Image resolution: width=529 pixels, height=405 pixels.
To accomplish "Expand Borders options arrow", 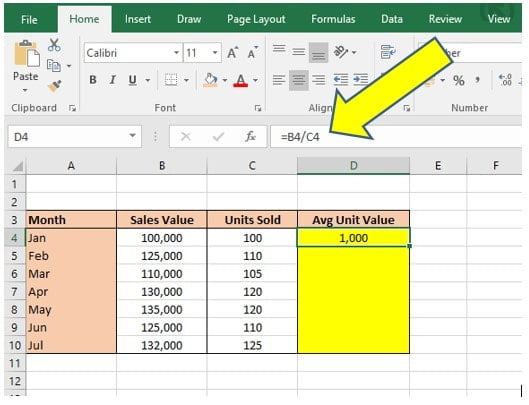I will coord(186,80).
